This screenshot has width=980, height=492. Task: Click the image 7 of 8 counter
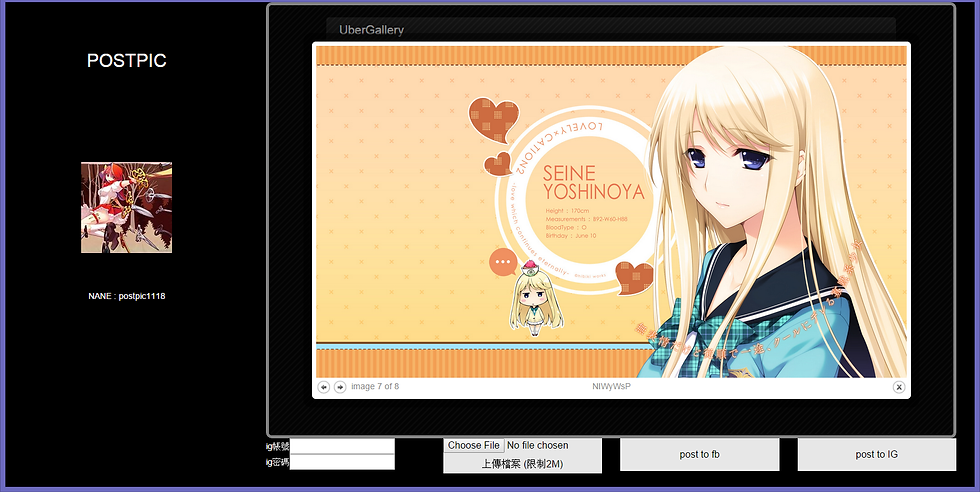[375, 386]
